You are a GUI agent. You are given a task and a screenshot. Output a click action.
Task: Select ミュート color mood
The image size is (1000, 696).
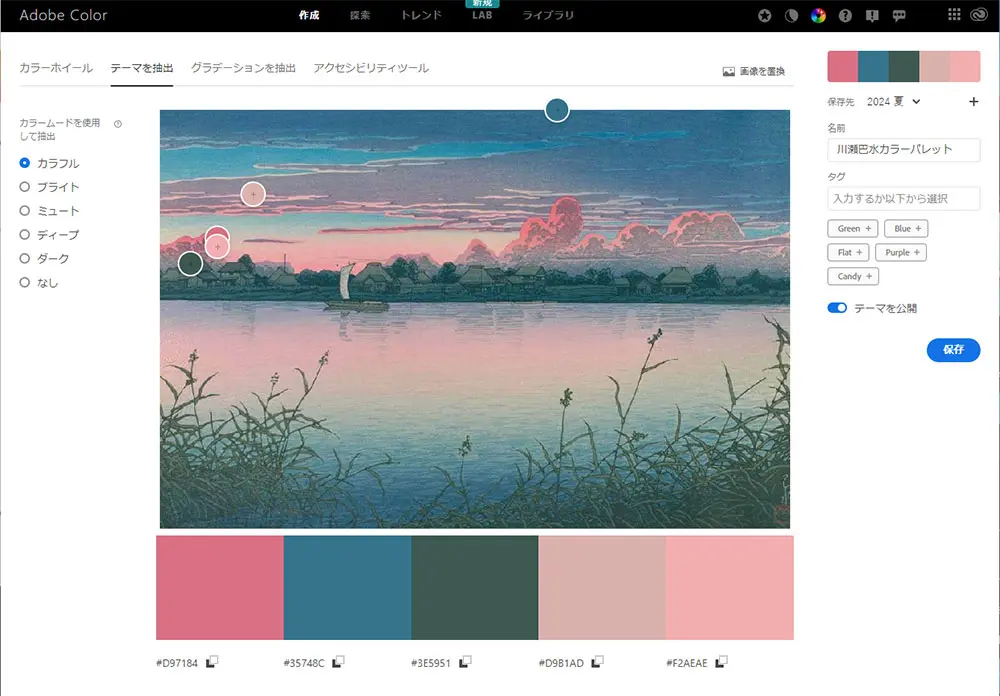click(49, 211)
